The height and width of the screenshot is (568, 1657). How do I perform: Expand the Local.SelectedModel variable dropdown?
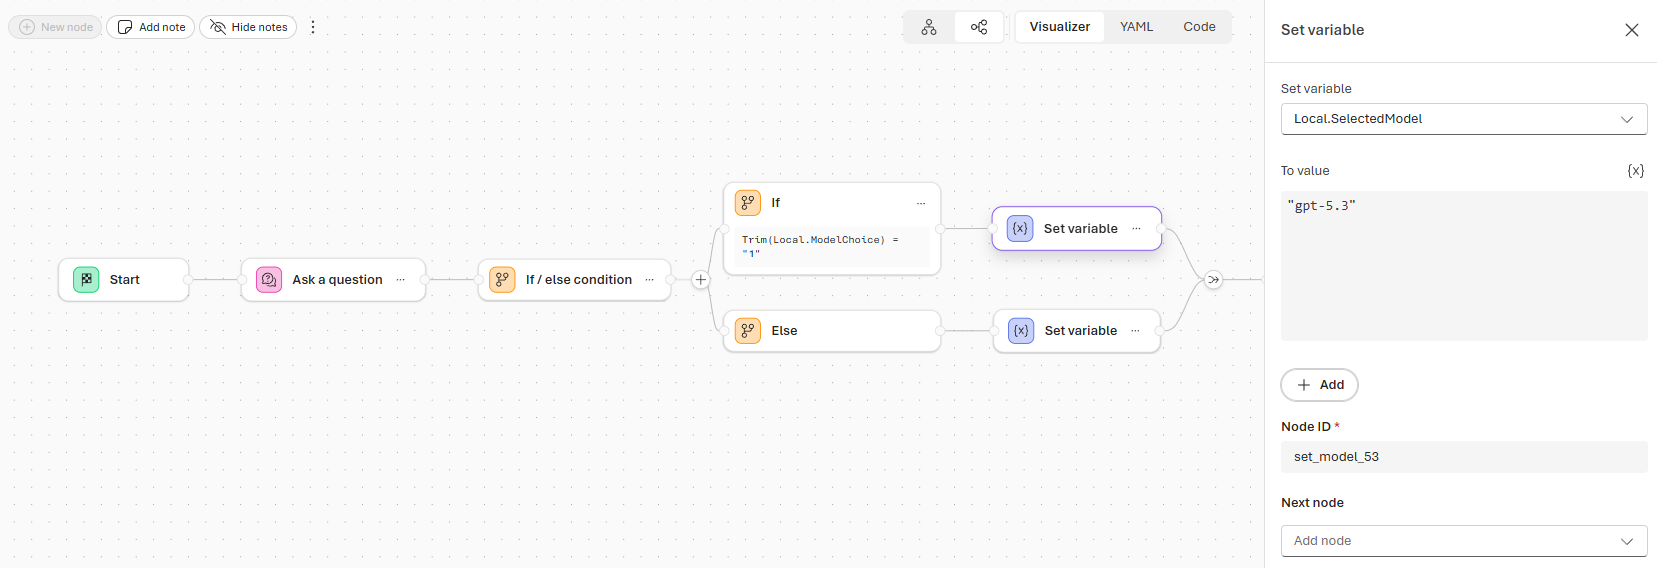[1463, 119]
